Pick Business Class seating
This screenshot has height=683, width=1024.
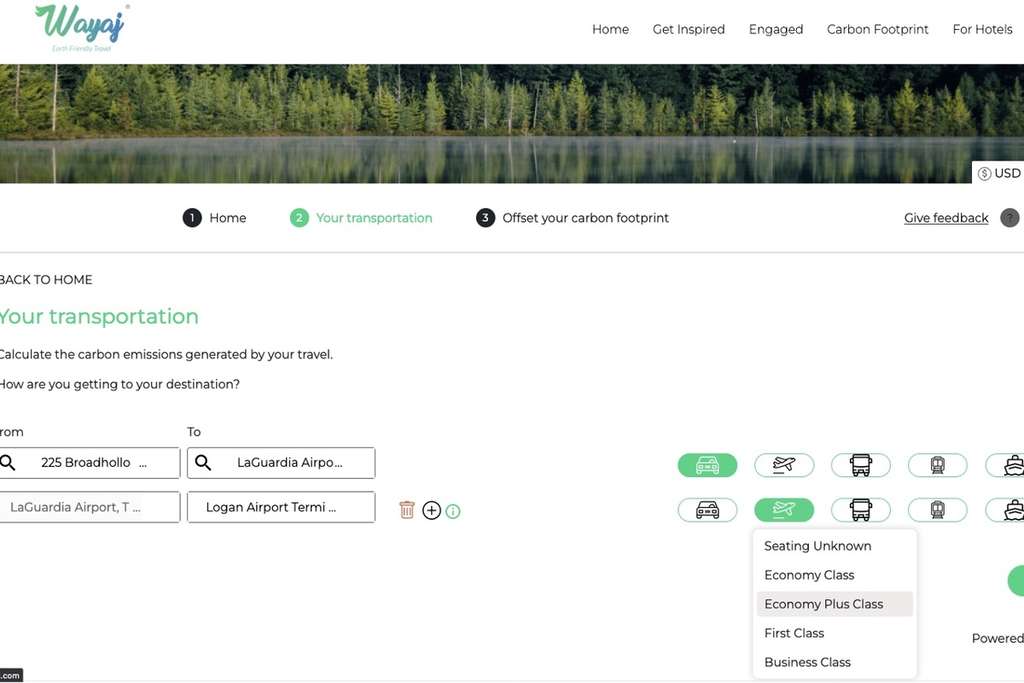tap(806, 661)
